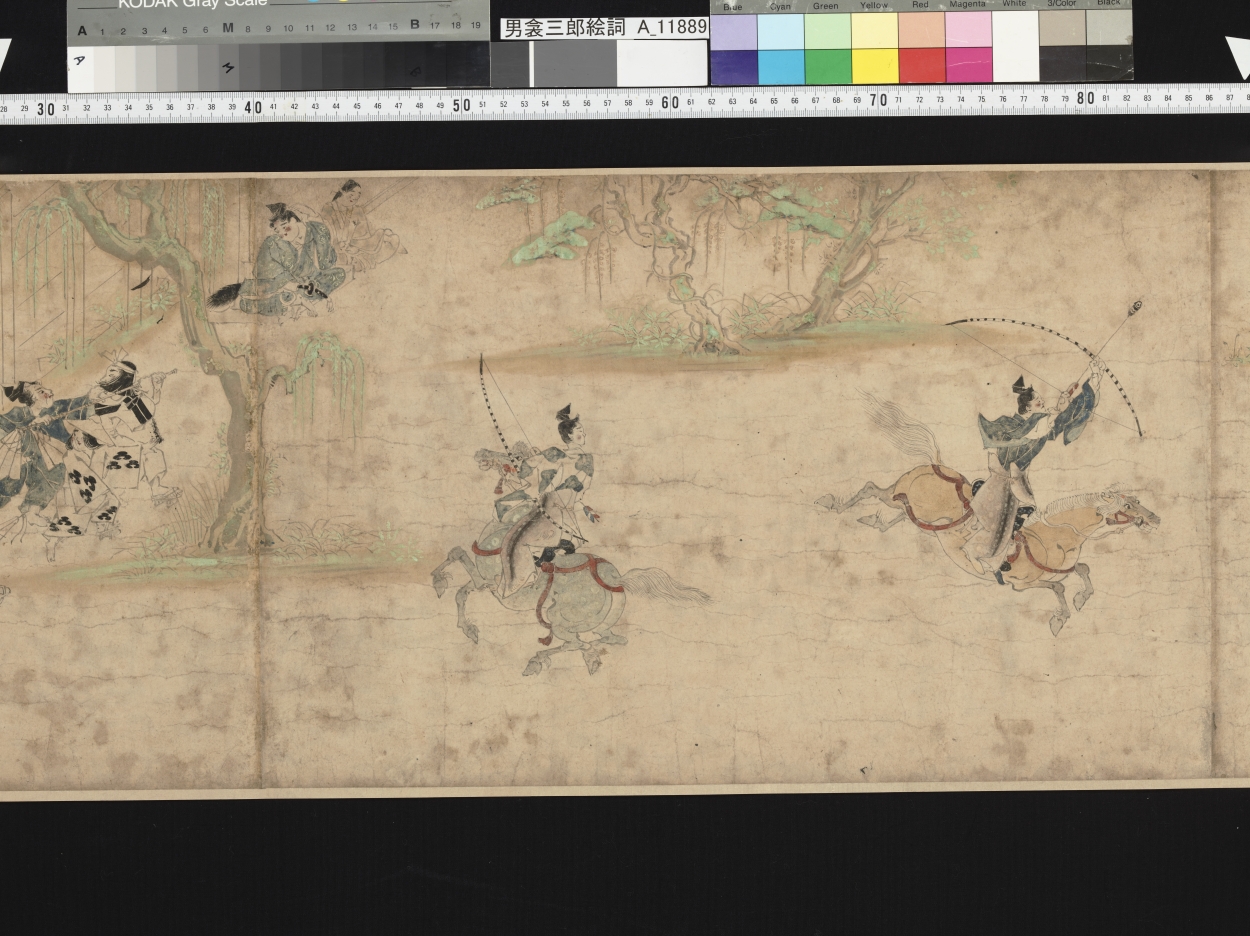Click the label '男衾三郎絵詞 A_11889'

tap(604, 28)
